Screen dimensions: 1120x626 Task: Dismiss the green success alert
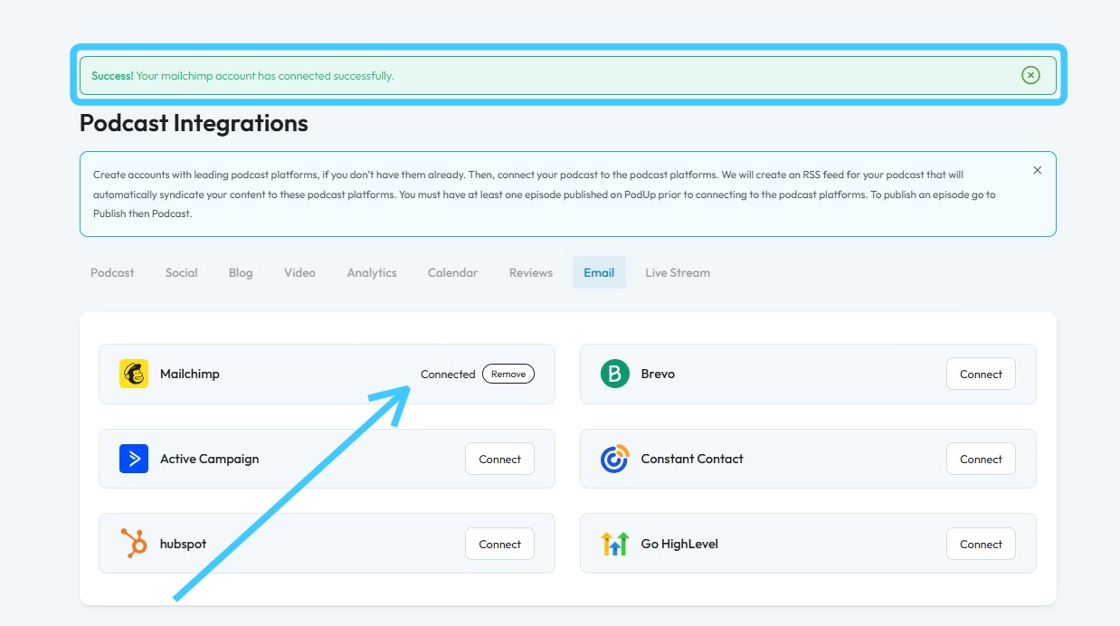1030,75
